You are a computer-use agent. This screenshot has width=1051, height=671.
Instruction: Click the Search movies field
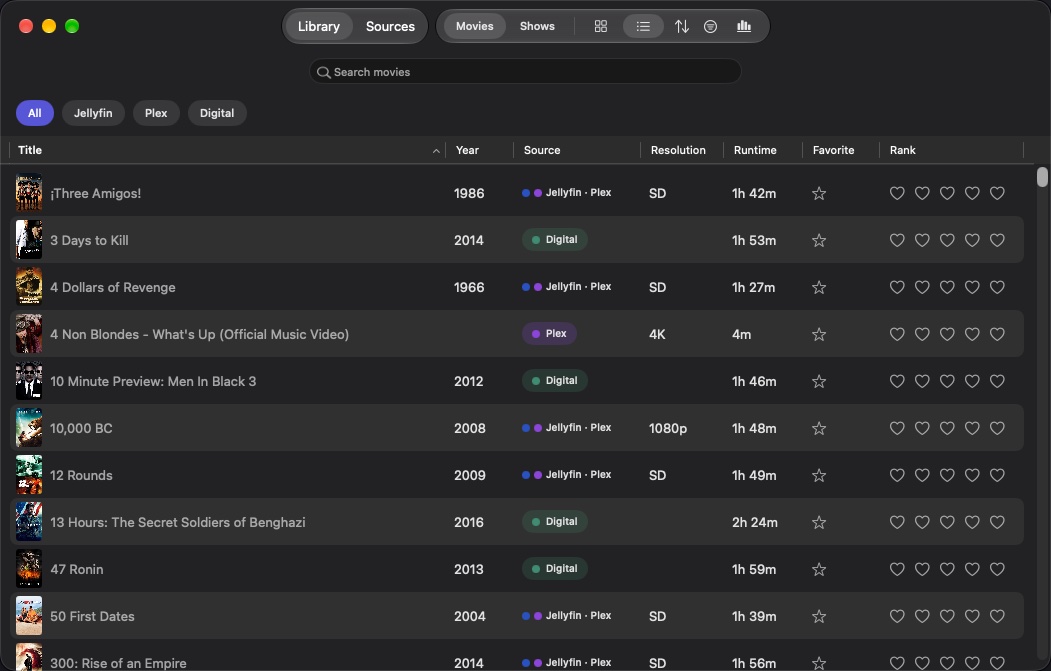click(526, 72)
